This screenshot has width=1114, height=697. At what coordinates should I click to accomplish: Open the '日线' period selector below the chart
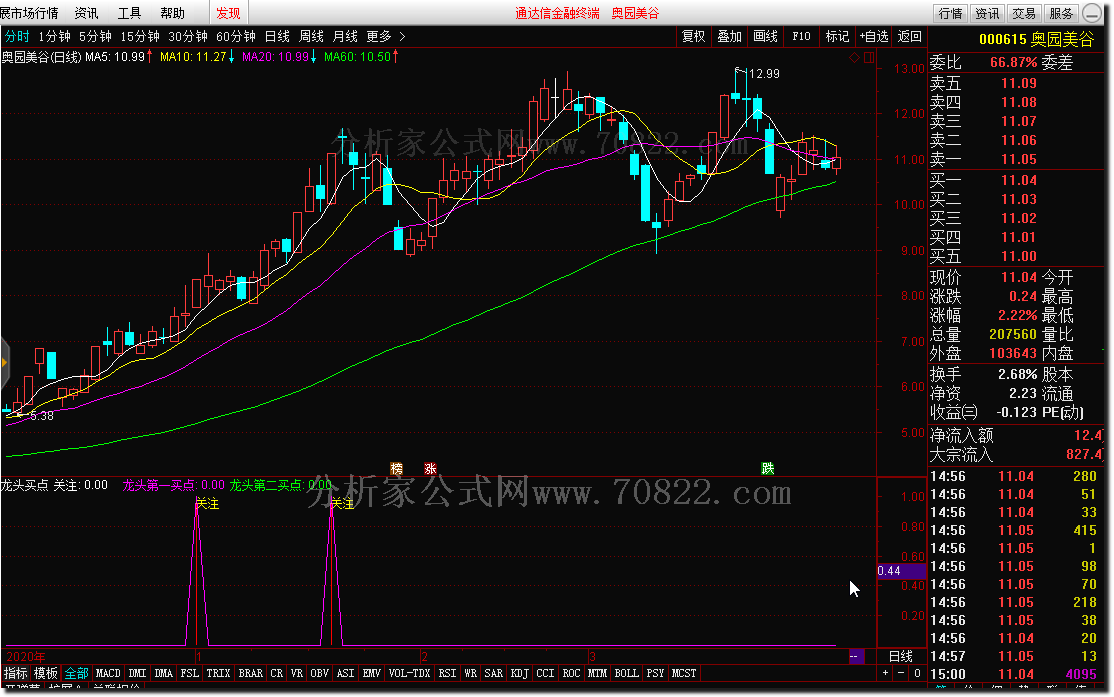point(901,657)
